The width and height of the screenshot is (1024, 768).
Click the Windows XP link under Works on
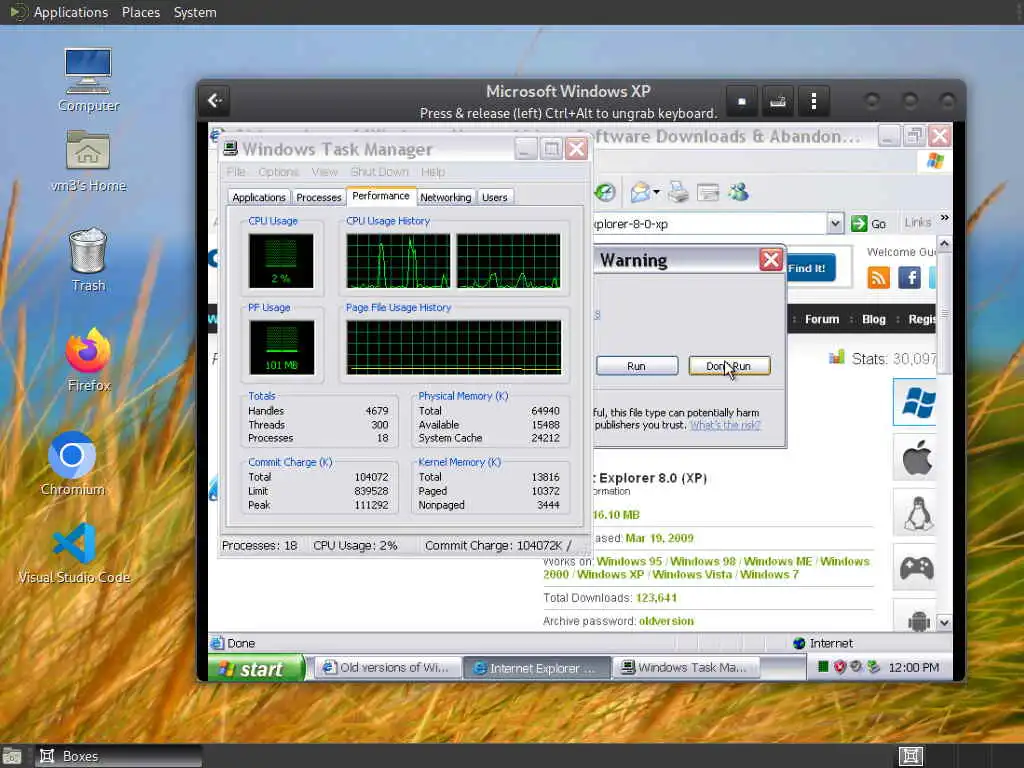tap(610, 575)
